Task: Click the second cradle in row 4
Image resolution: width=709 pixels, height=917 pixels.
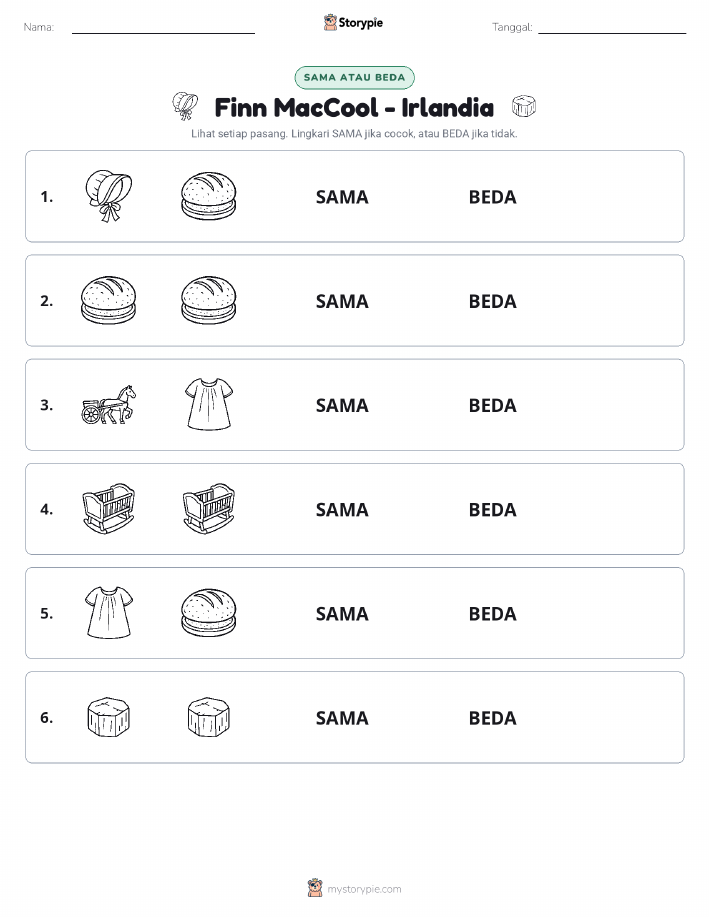Action: pyautogui.click(x=209, y=508)
